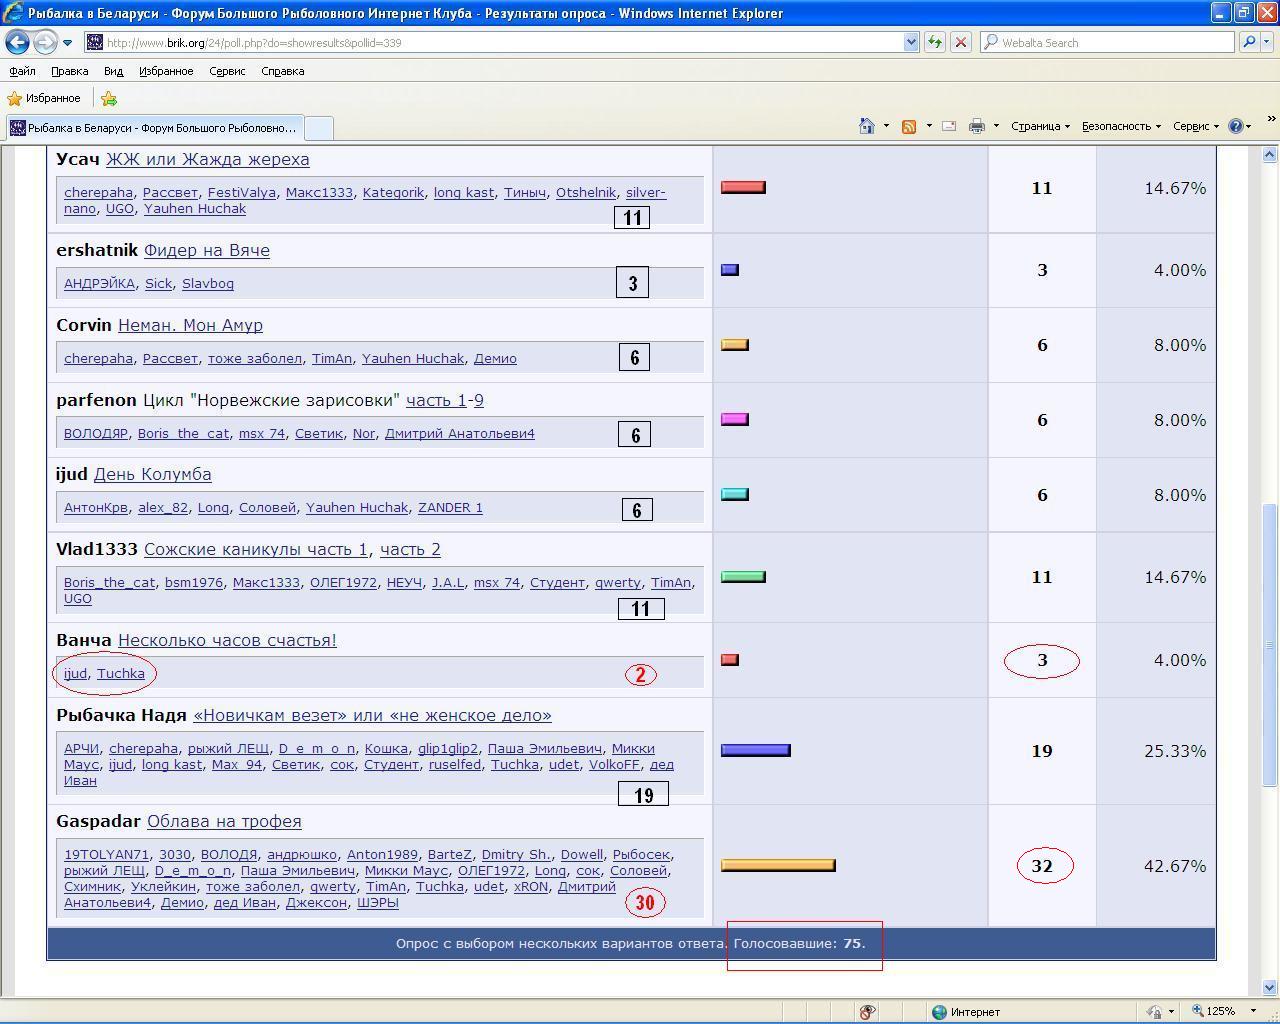1280x1024 pixels.
Task: Open the Фидер на Вяче link
Action: tap(206, 250)
